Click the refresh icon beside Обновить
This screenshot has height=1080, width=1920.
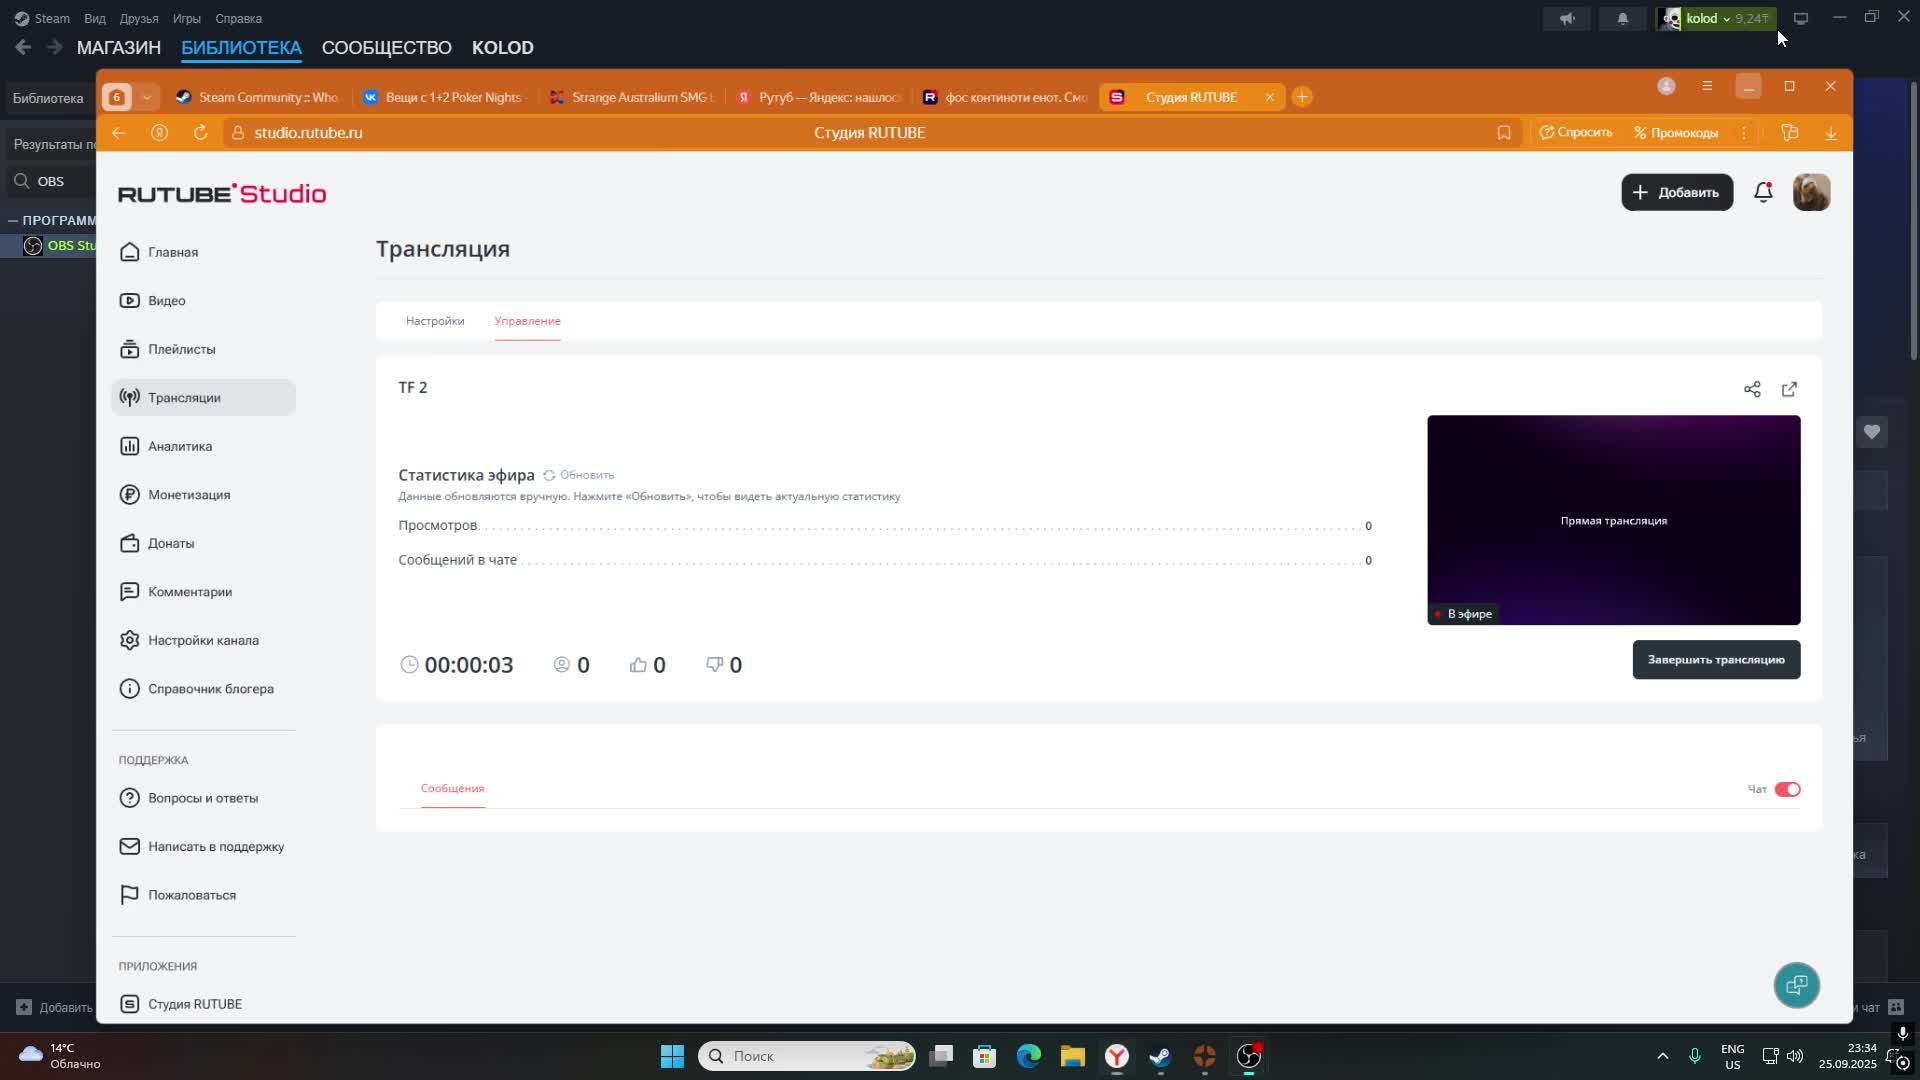(x=549, y=475)
